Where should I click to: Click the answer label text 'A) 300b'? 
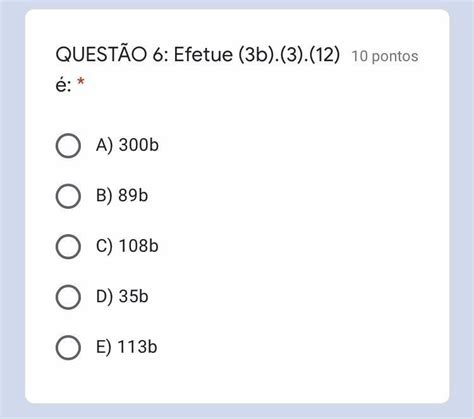(x=127, y=145)
